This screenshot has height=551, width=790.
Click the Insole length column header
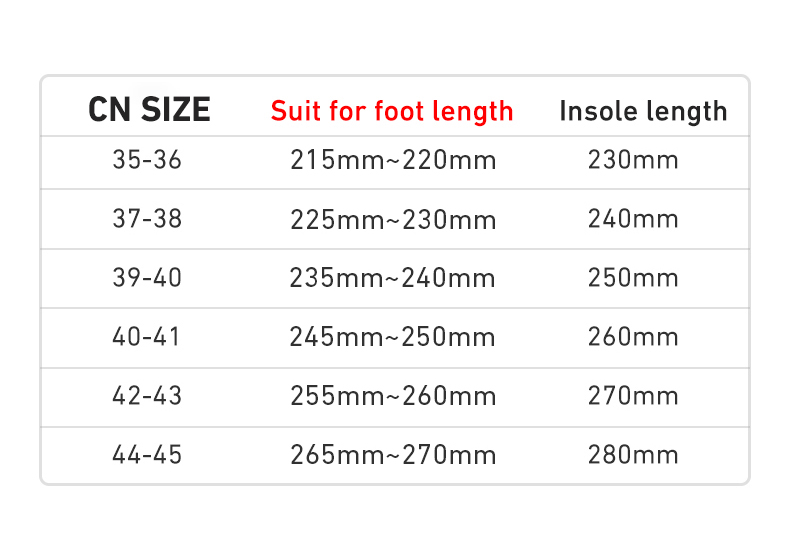643,110
